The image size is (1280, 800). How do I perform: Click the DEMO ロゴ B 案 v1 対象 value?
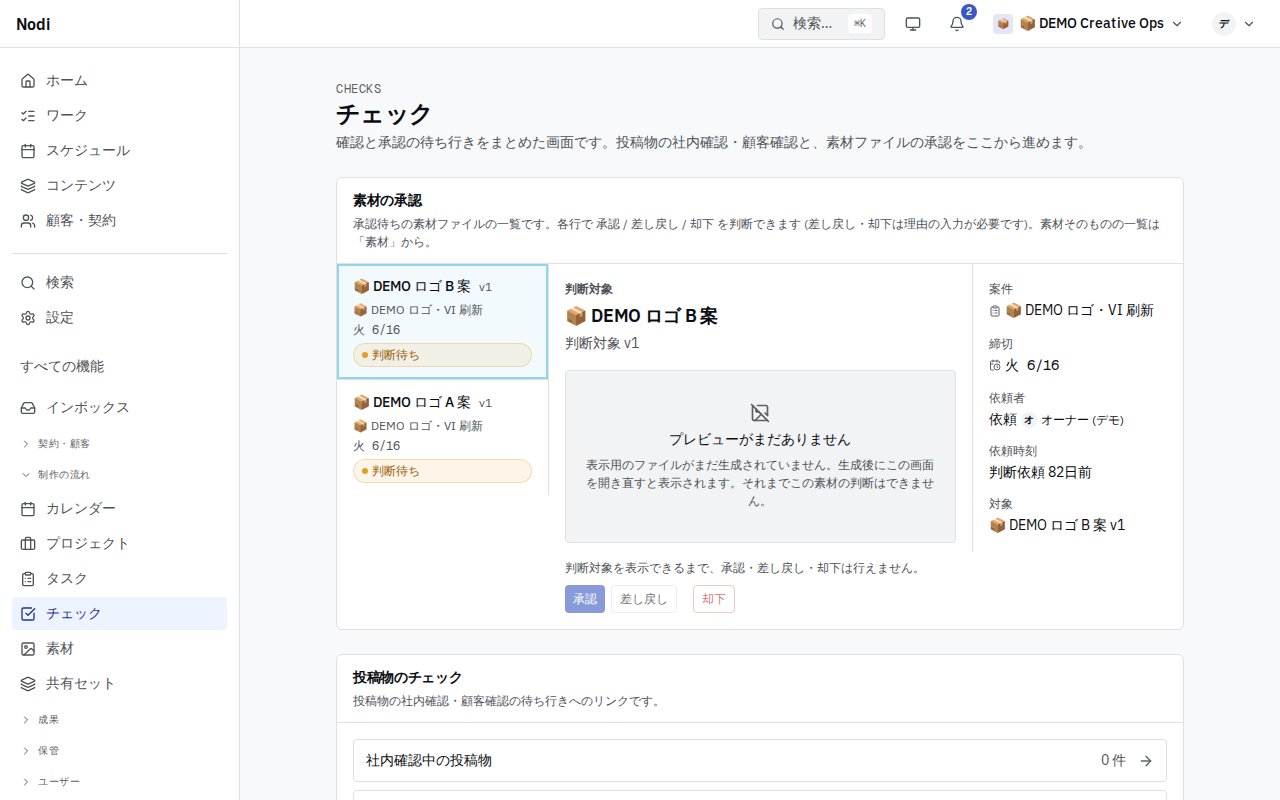click(x=1057, y=525)
